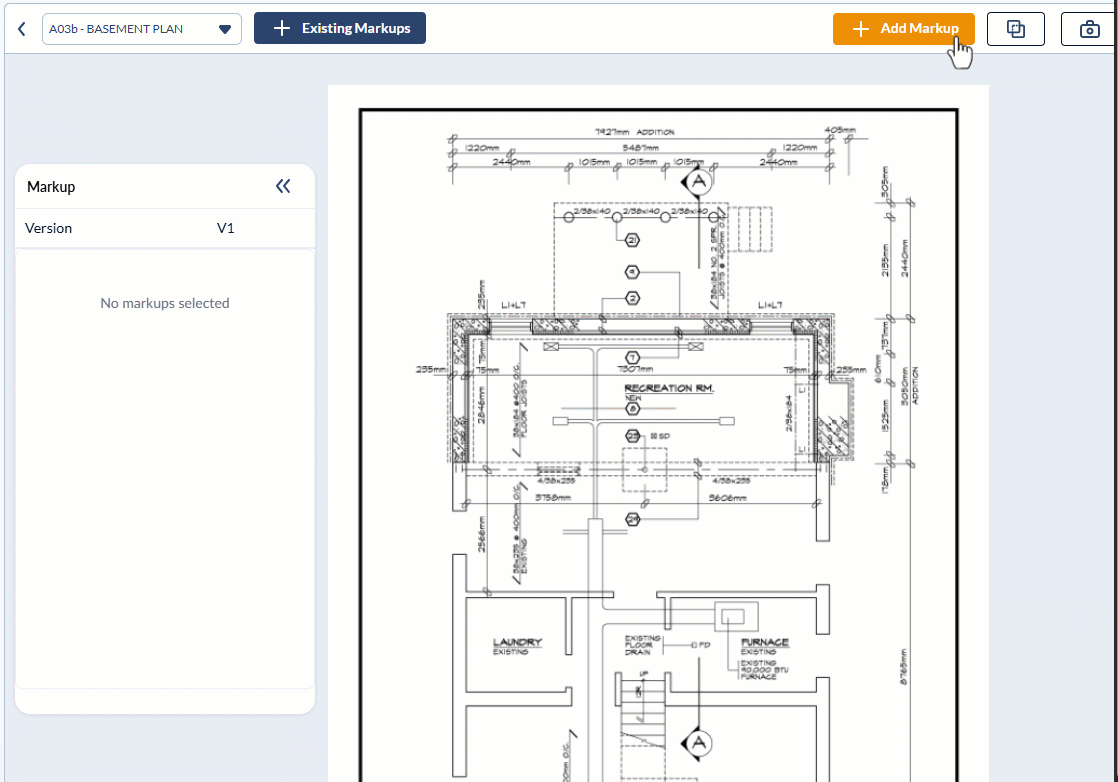Collapse the Markup side panel

click(283, 186)
